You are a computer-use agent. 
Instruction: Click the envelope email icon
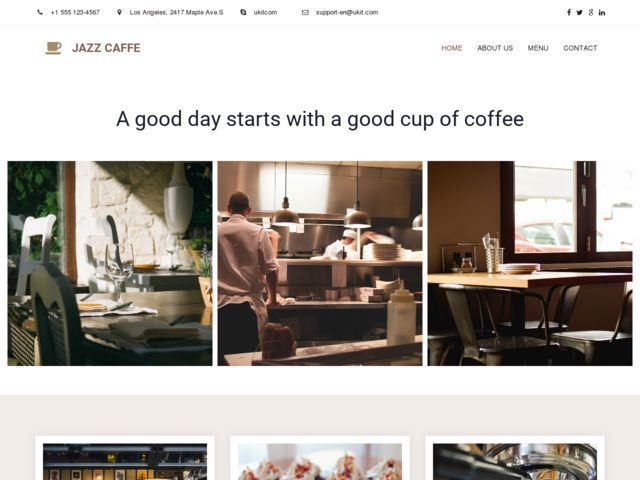(305, 13)
